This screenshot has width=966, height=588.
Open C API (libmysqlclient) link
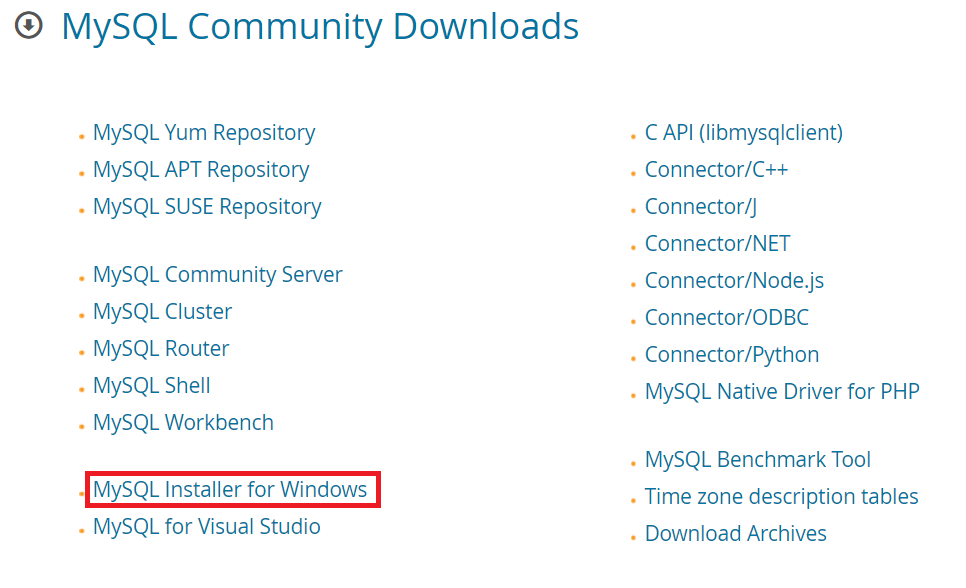744,133
